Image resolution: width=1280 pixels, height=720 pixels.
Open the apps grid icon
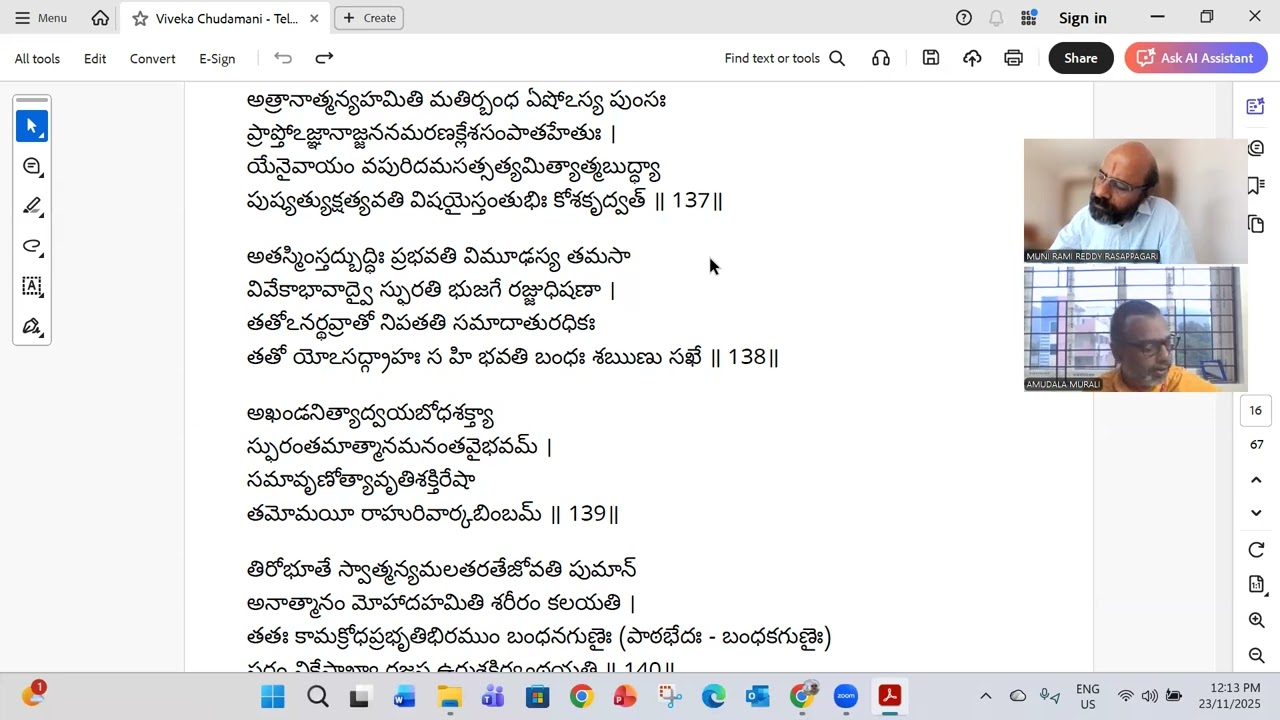pos(1028,18)
